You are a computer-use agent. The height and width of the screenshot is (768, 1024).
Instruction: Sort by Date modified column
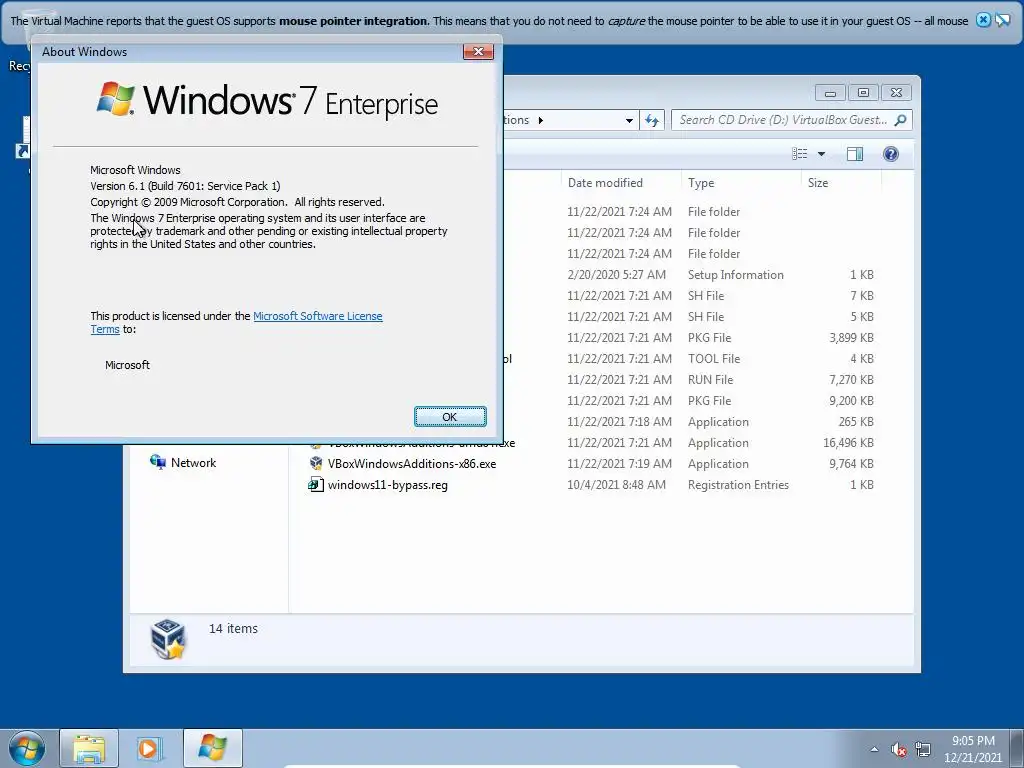click(x=620, y=183)
